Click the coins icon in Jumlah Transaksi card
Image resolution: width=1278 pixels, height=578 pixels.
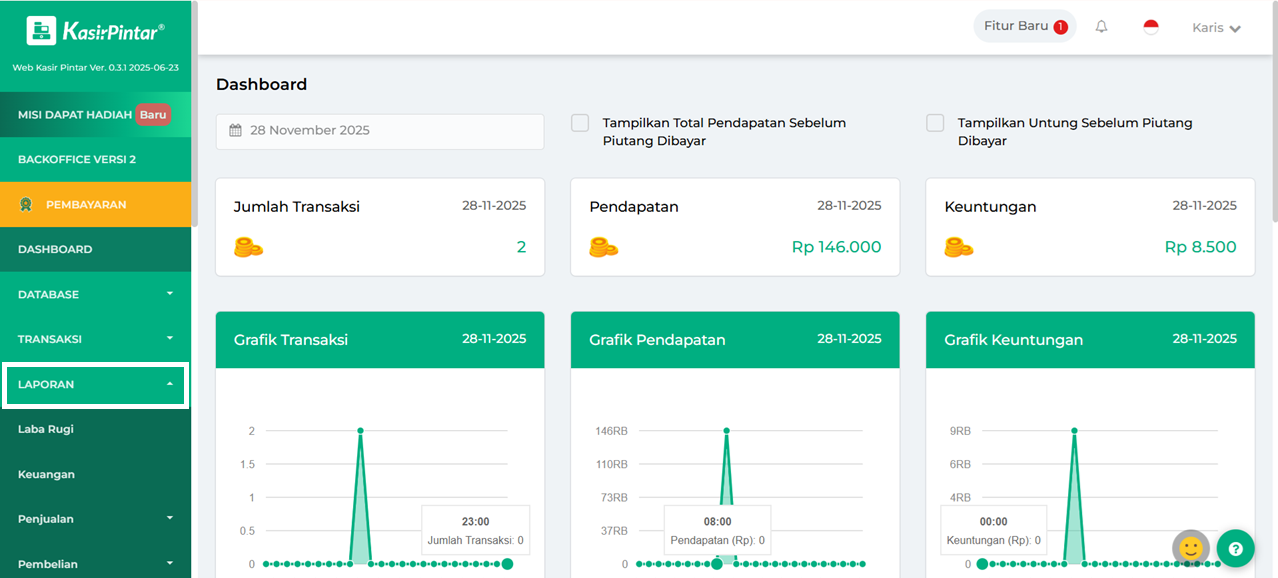tap(248, 247)
